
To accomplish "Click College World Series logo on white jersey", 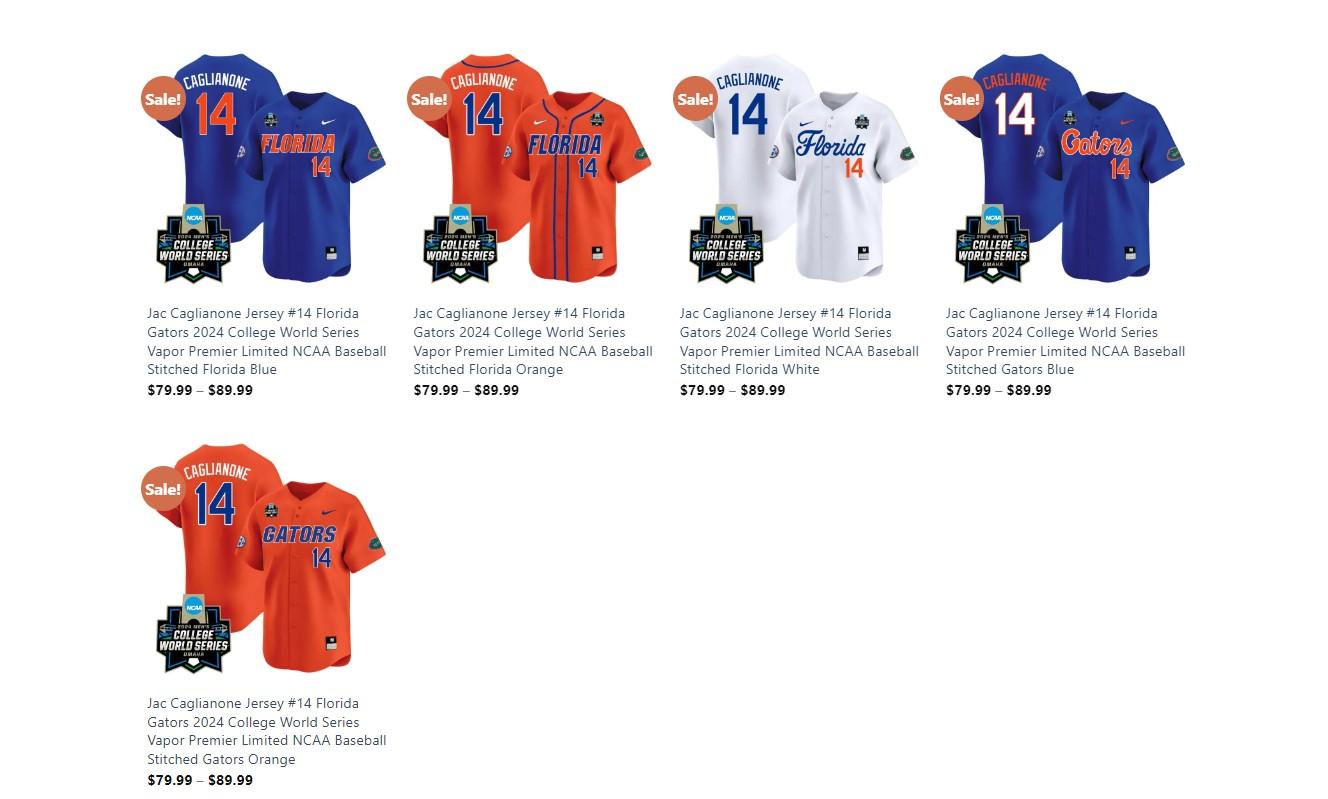I will (x=726, y=244).
